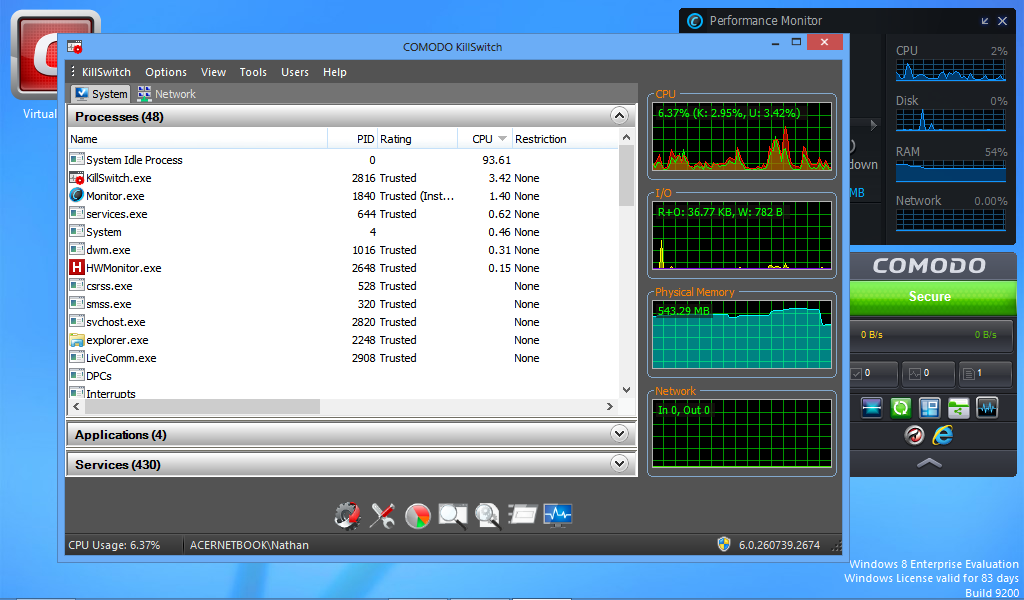Open the Tools menu
This screenshot has height=600, width=1024.
pyautogui.click(x=253, y=72)
